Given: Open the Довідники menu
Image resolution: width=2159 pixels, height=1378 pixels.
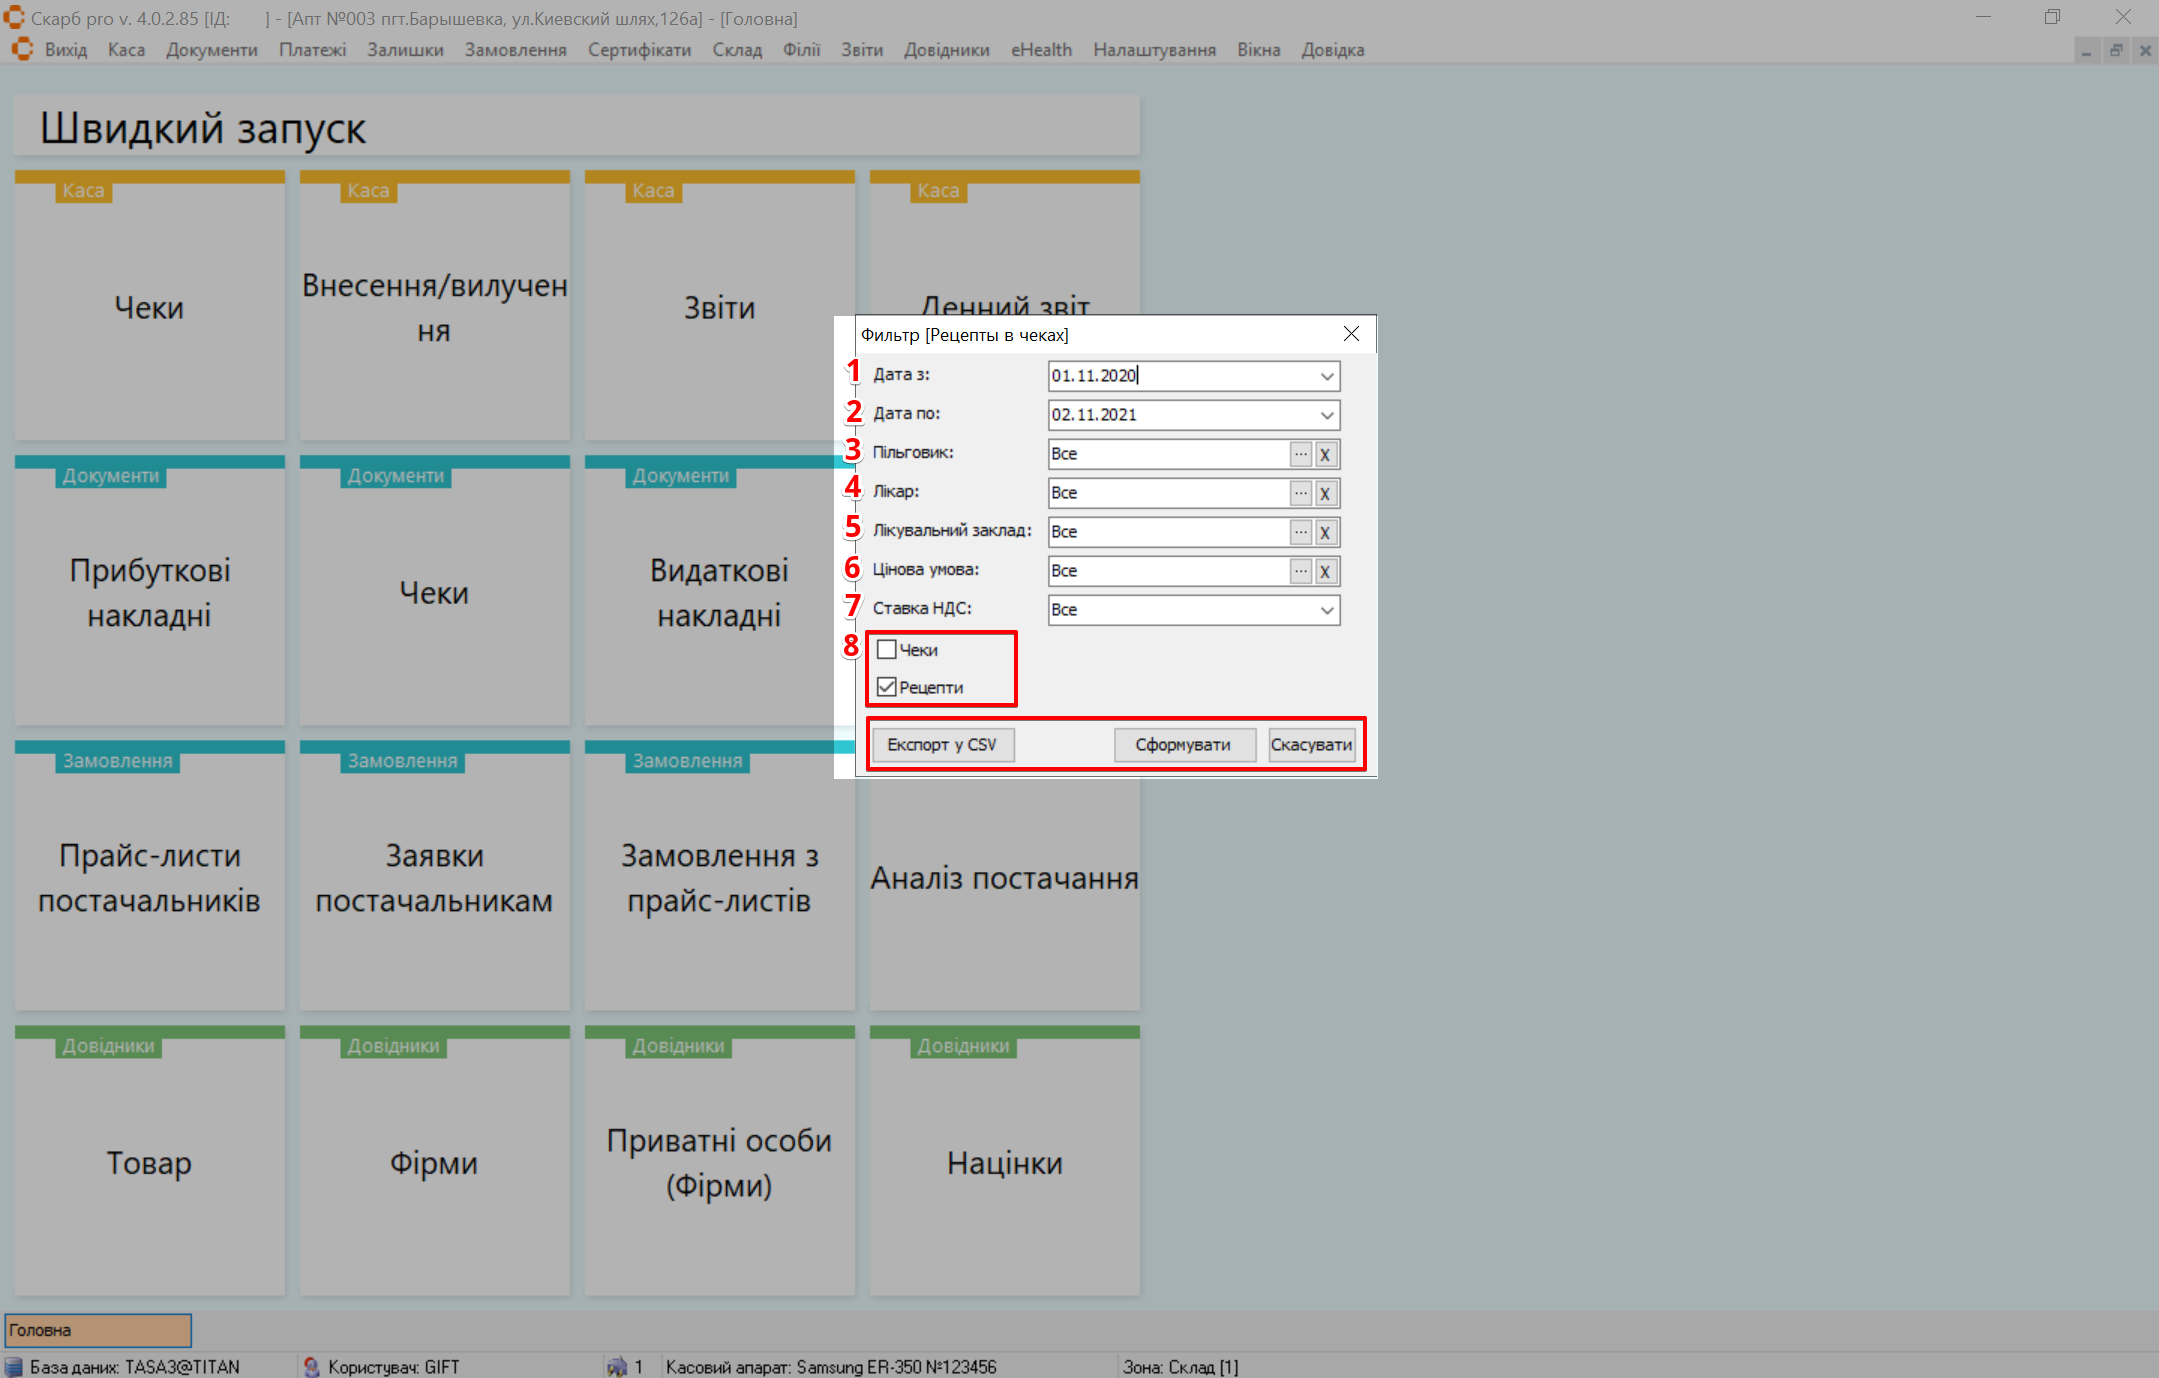Looking at the screenshot, I should coord(946,50).
